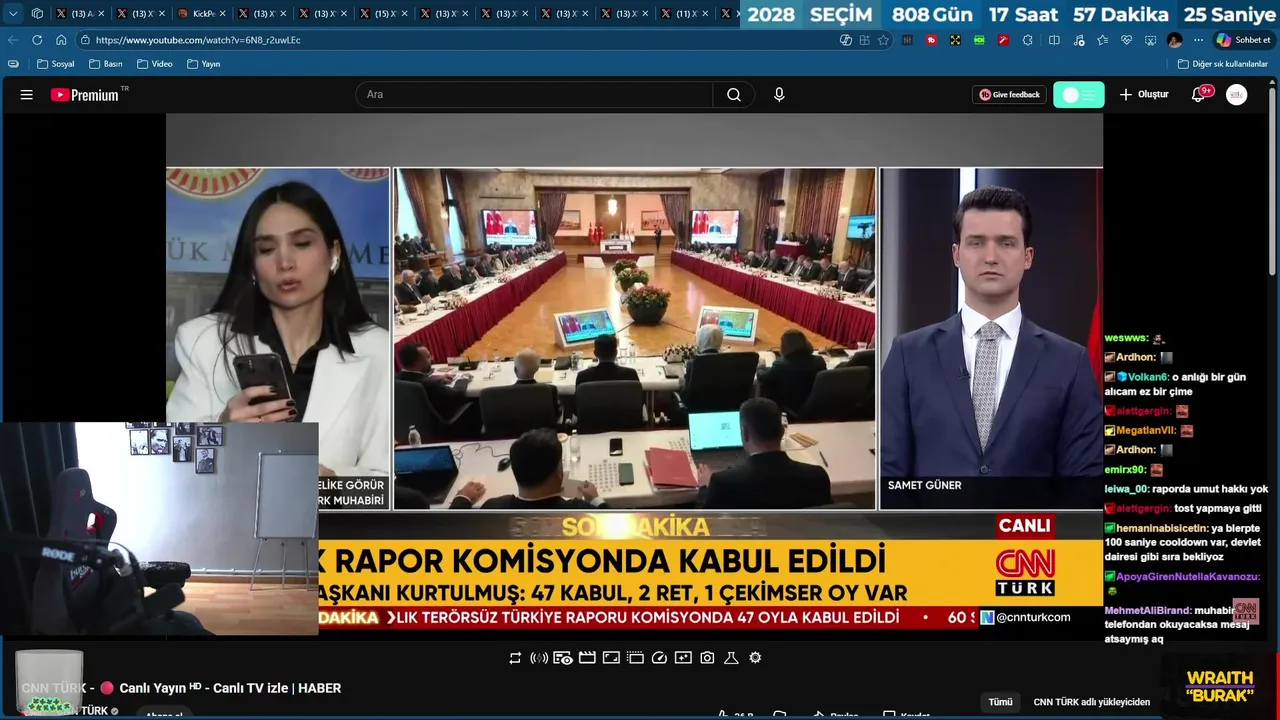This screenshot has height=720, width=1280.
Task: Click chat username MegatlanVII
Action: [1147, 431]
